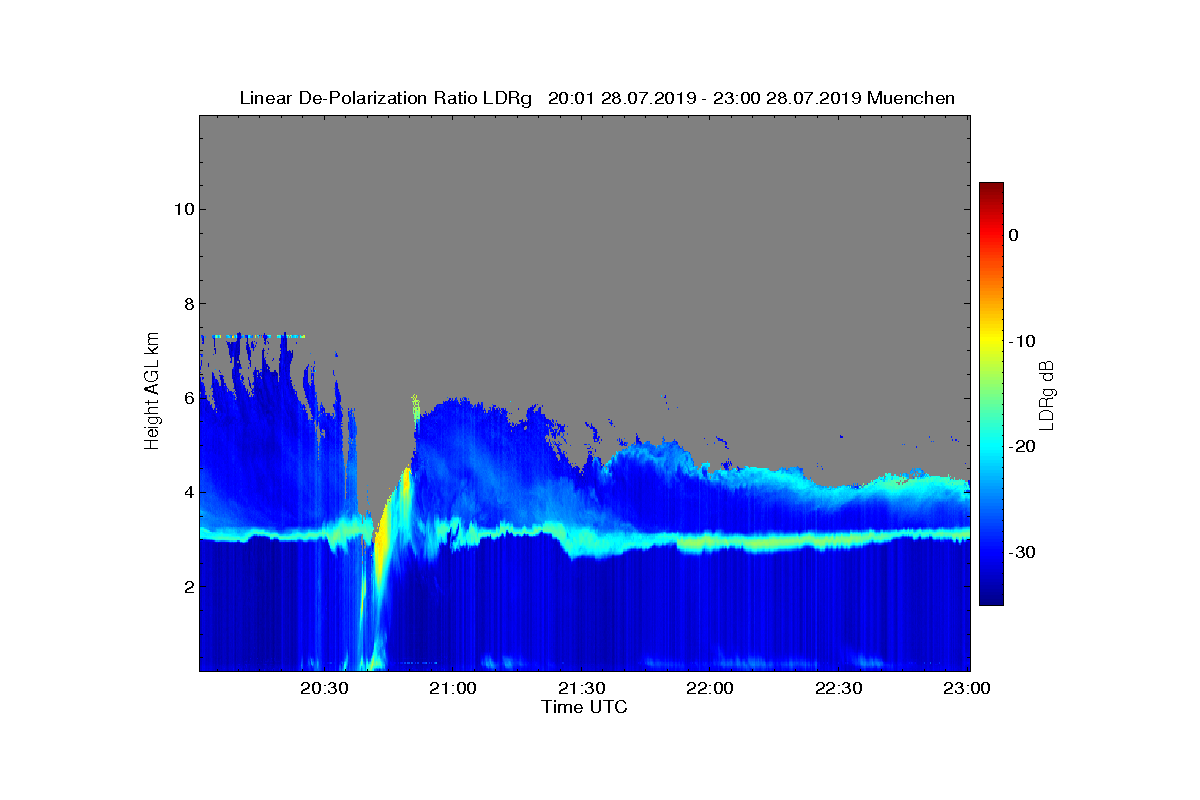
Task: Click the Time UTC axis label
Action: coord(585,707)
